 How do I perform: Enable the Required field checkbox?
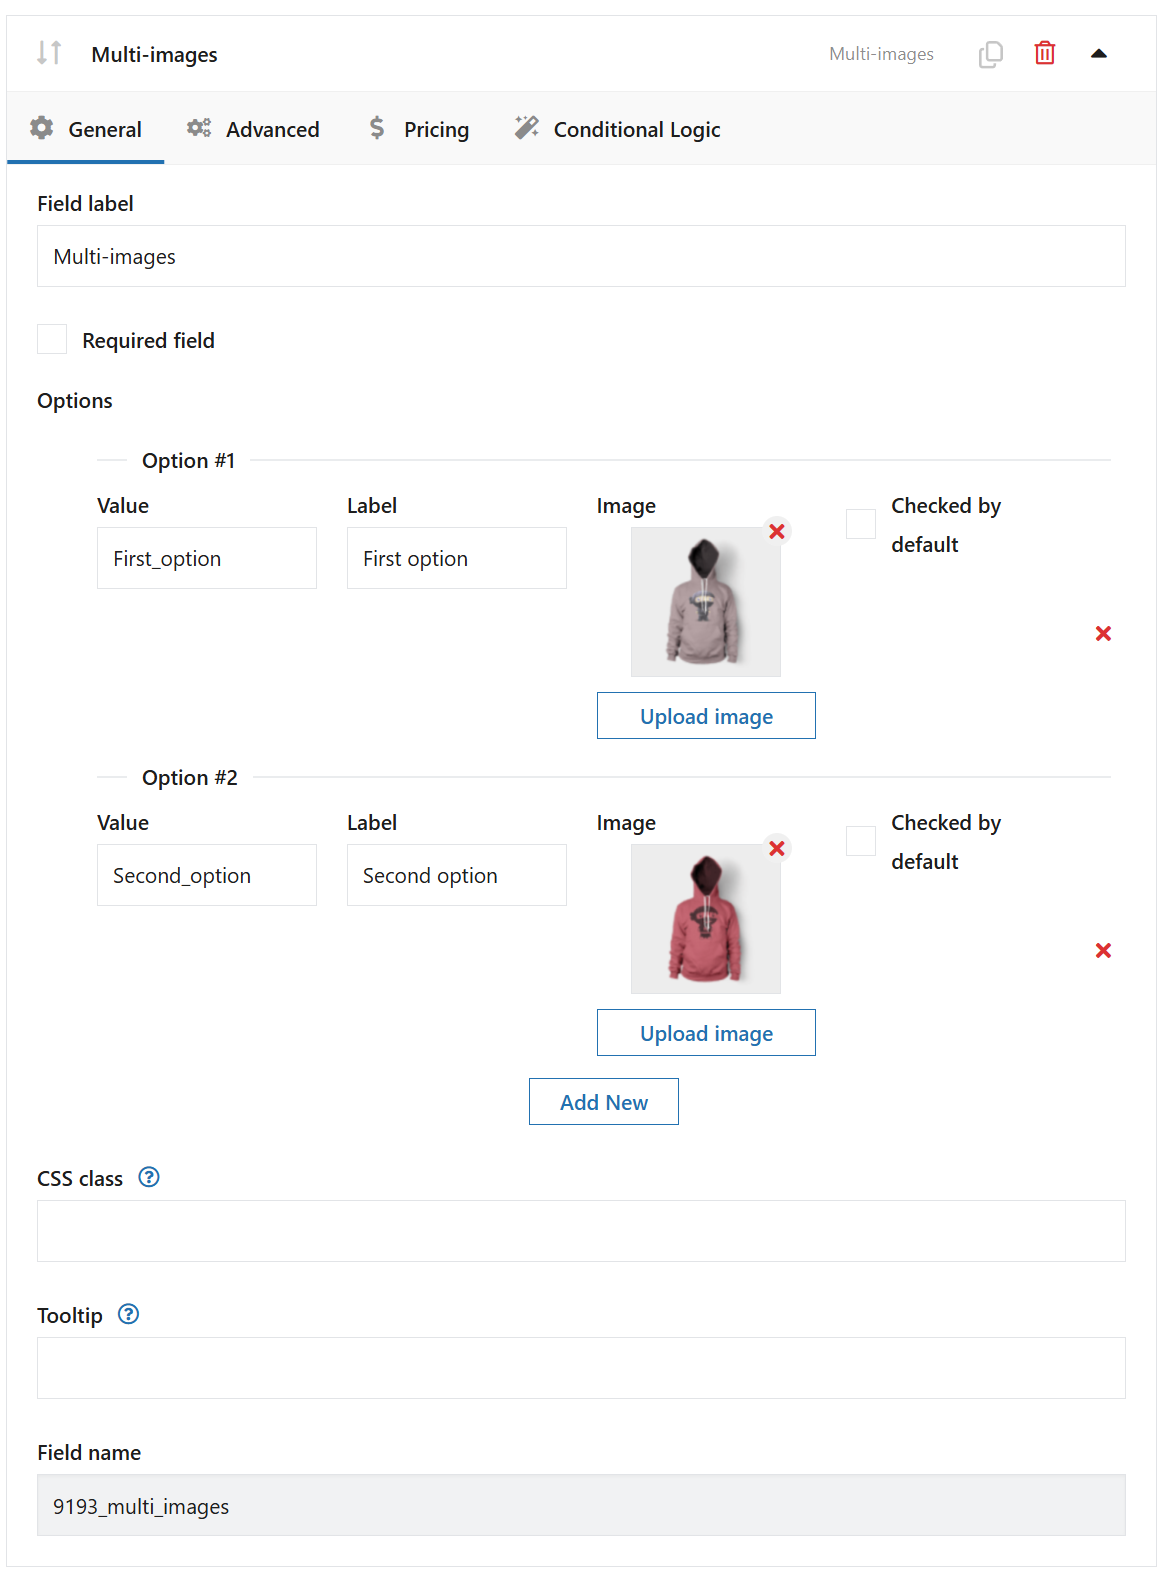51,339
